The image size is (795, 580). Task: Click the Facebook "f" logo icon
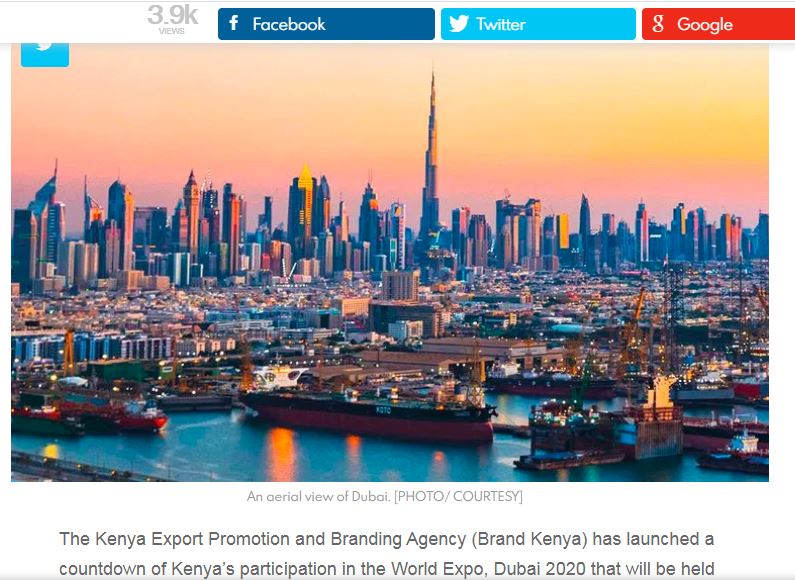[233, 23]
